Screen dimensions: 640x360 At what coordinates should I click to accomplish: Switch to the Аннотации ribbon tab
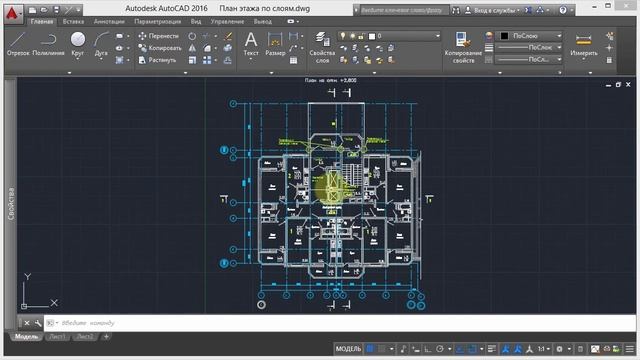pyautogui.click(x=109, y=21)
